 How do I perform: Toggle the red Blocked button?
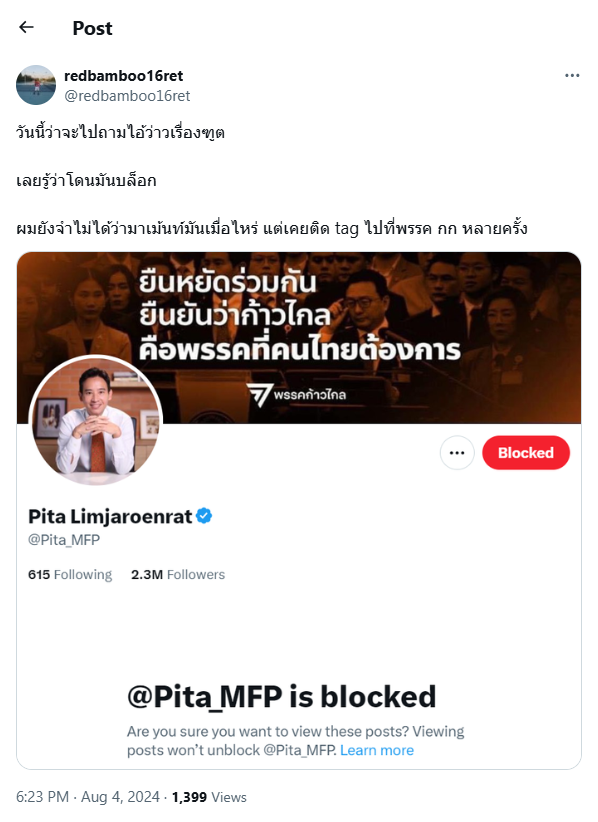coord(526,452)
